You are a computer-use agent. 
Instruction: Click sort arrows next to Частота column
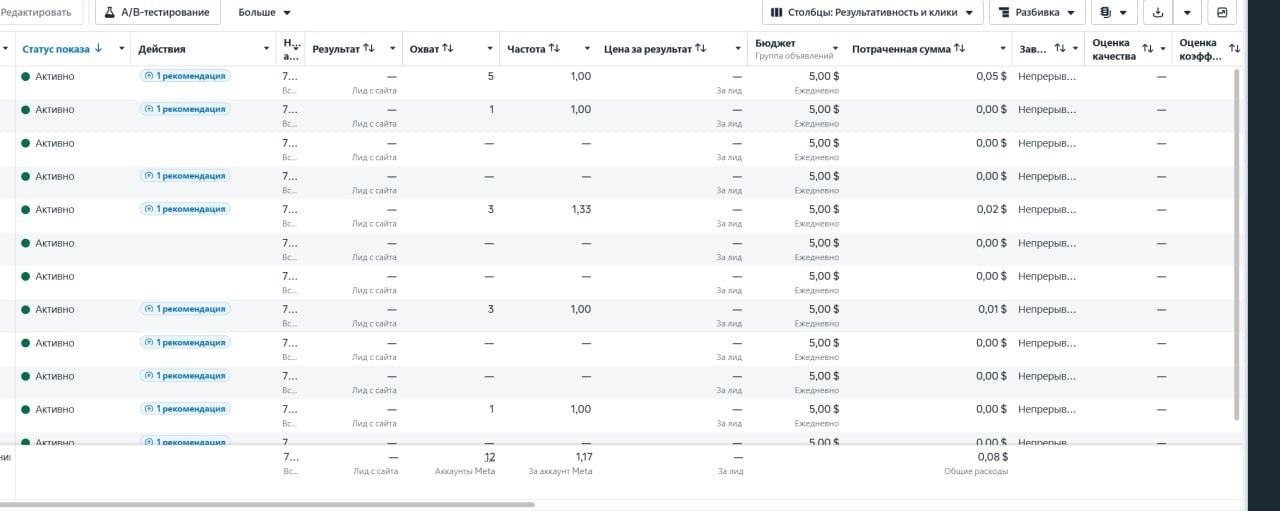click(x=554, y=48)
